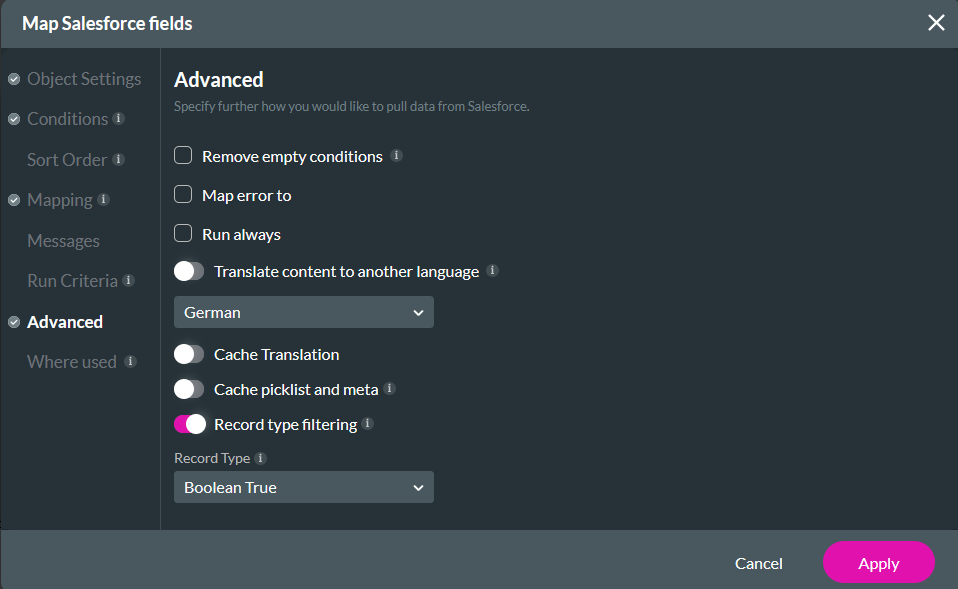Click info icon beside Record type filtering
Viewport: 958px width, 589px height.
367,423
